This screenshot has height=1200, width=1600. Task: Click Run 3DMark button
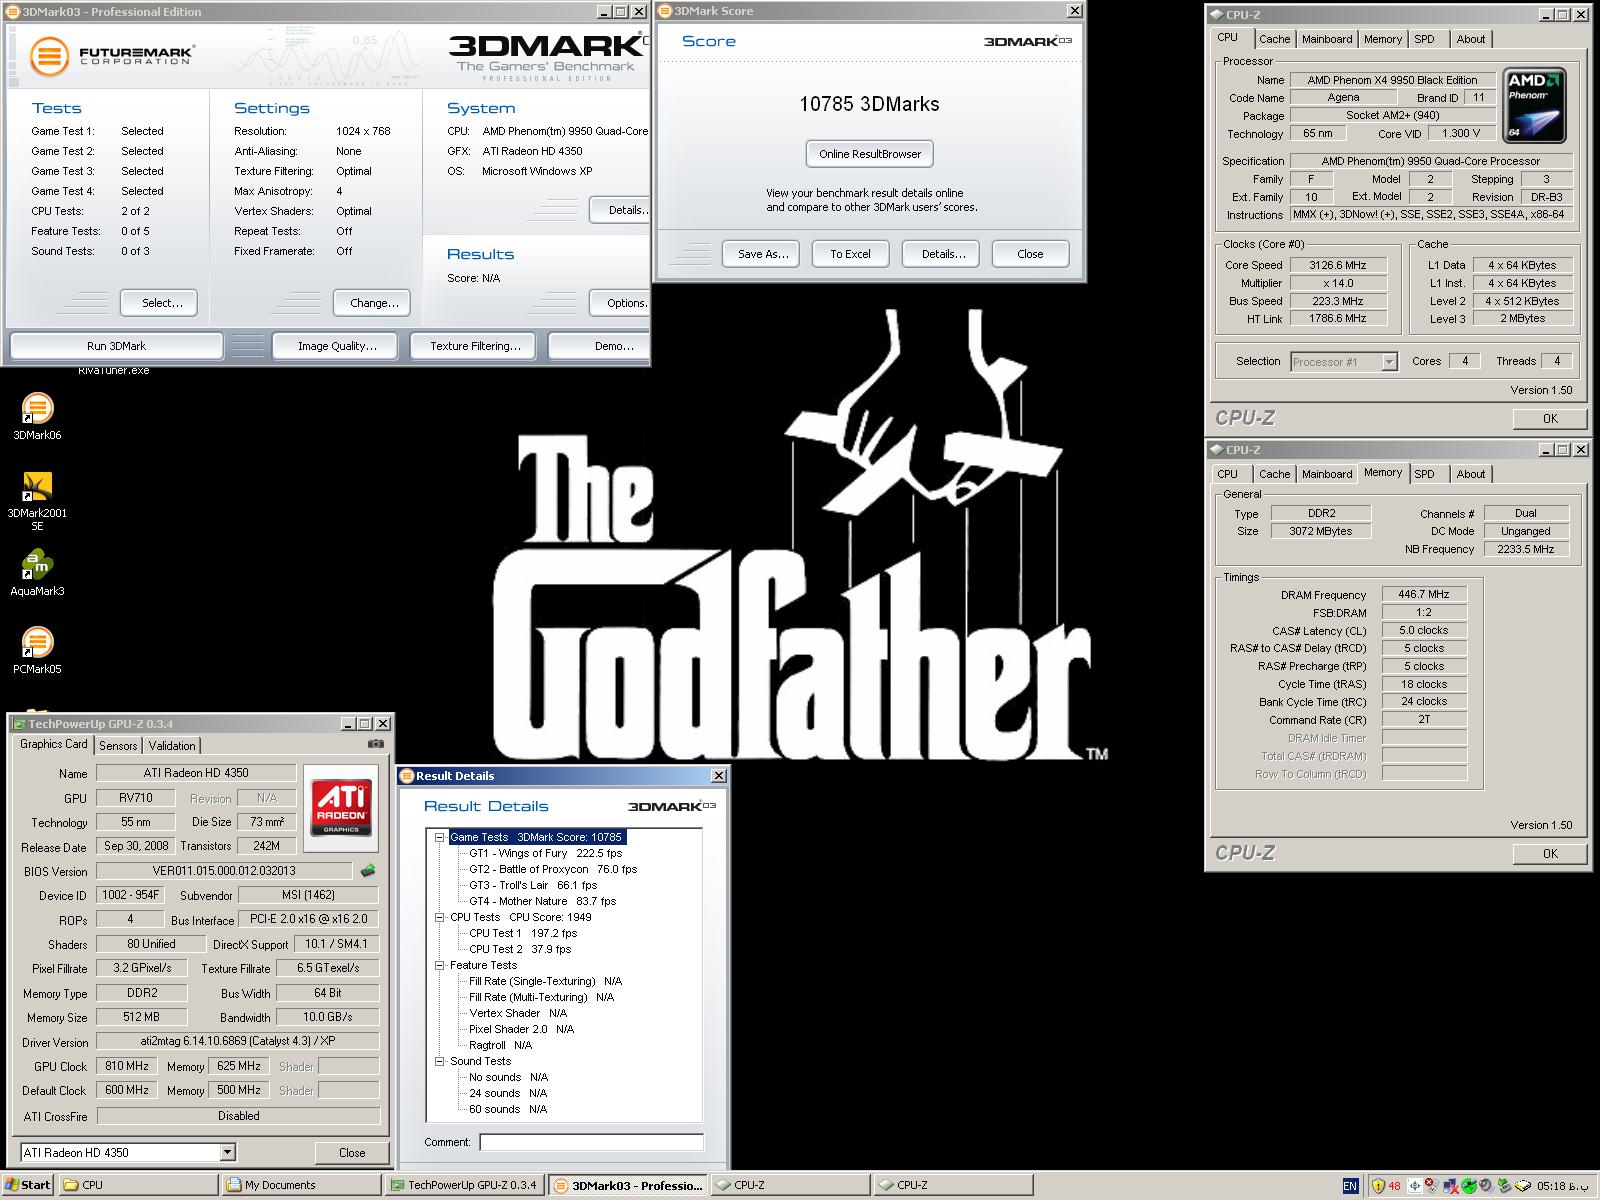(x=116, y=346)
